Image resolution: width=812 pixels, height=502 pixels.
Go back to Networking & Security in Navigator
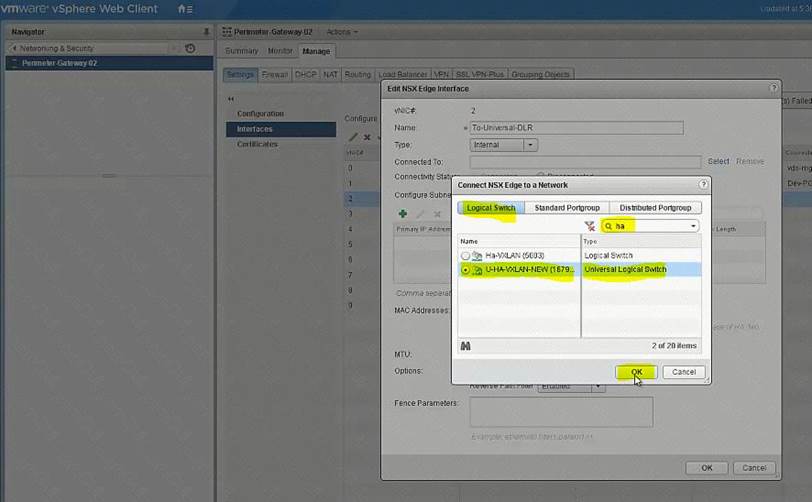pyautogui.click(x=59, y=48)
